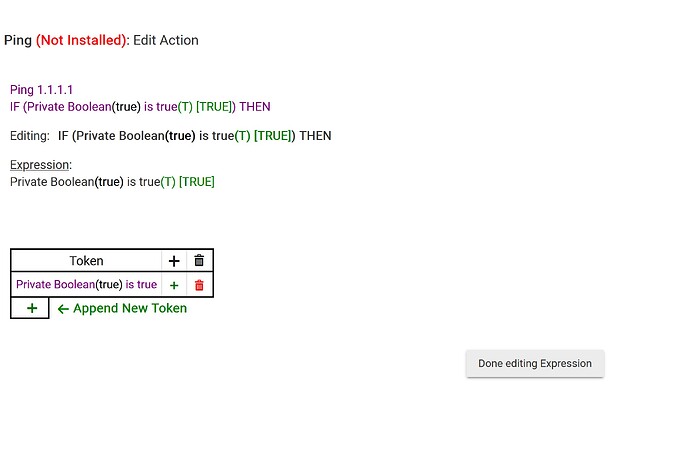This screenshot has width=690, height=467.
Task: Click the black IF expression beside Editing
Action: pyautogui.click(x=194, y=136)
